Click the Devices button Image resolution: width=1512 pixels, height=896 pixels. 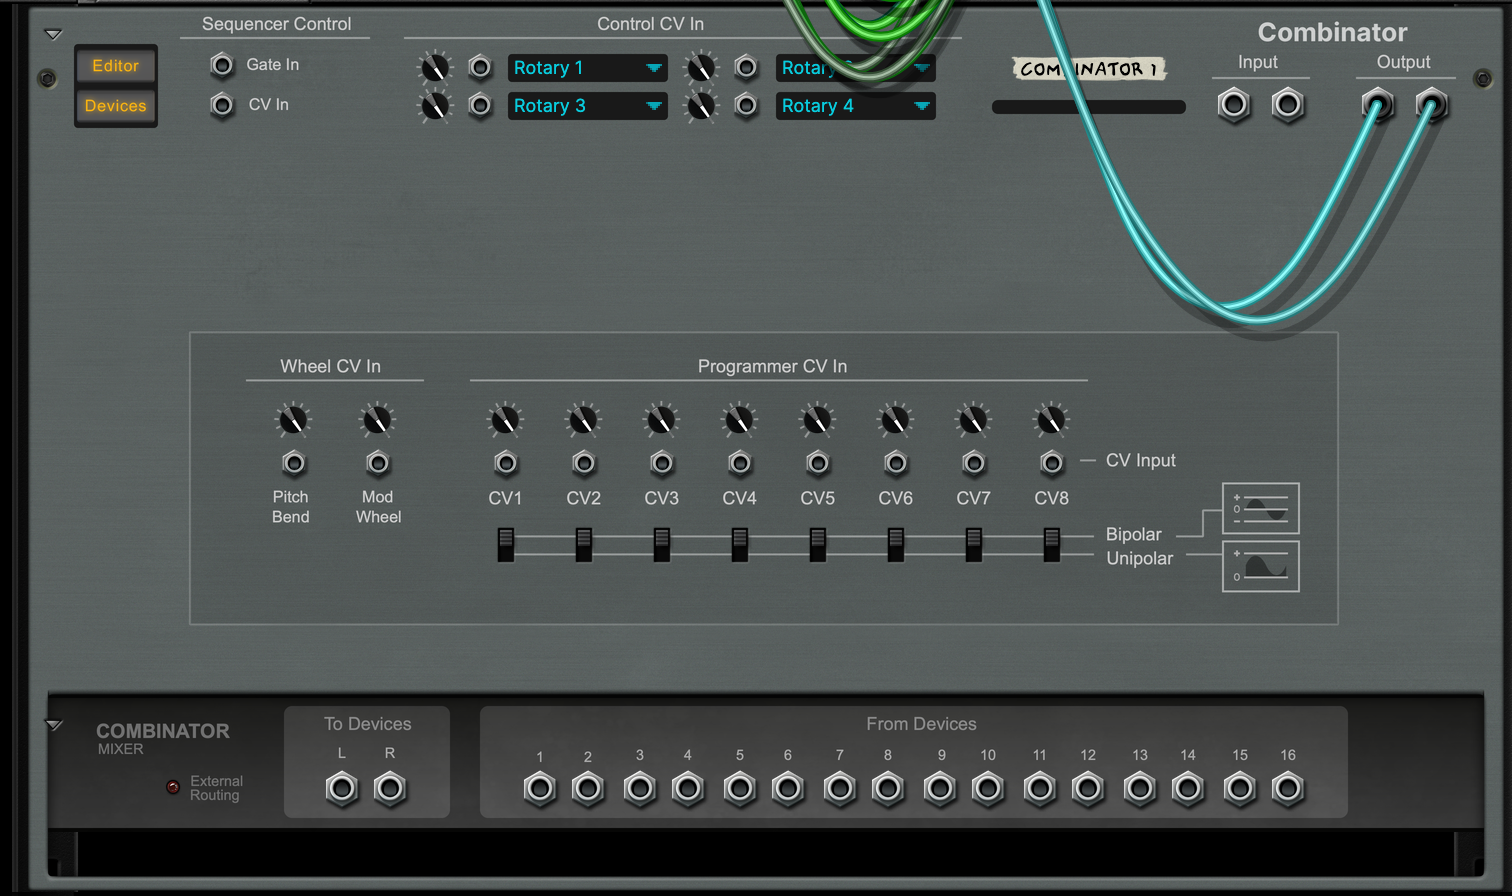coord(116,106)
